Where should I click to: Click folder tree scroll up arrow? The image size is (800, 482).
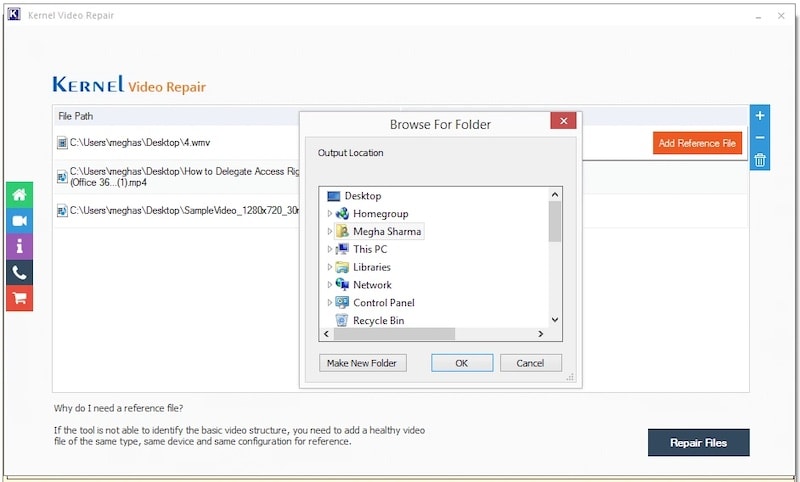(555, 195)
